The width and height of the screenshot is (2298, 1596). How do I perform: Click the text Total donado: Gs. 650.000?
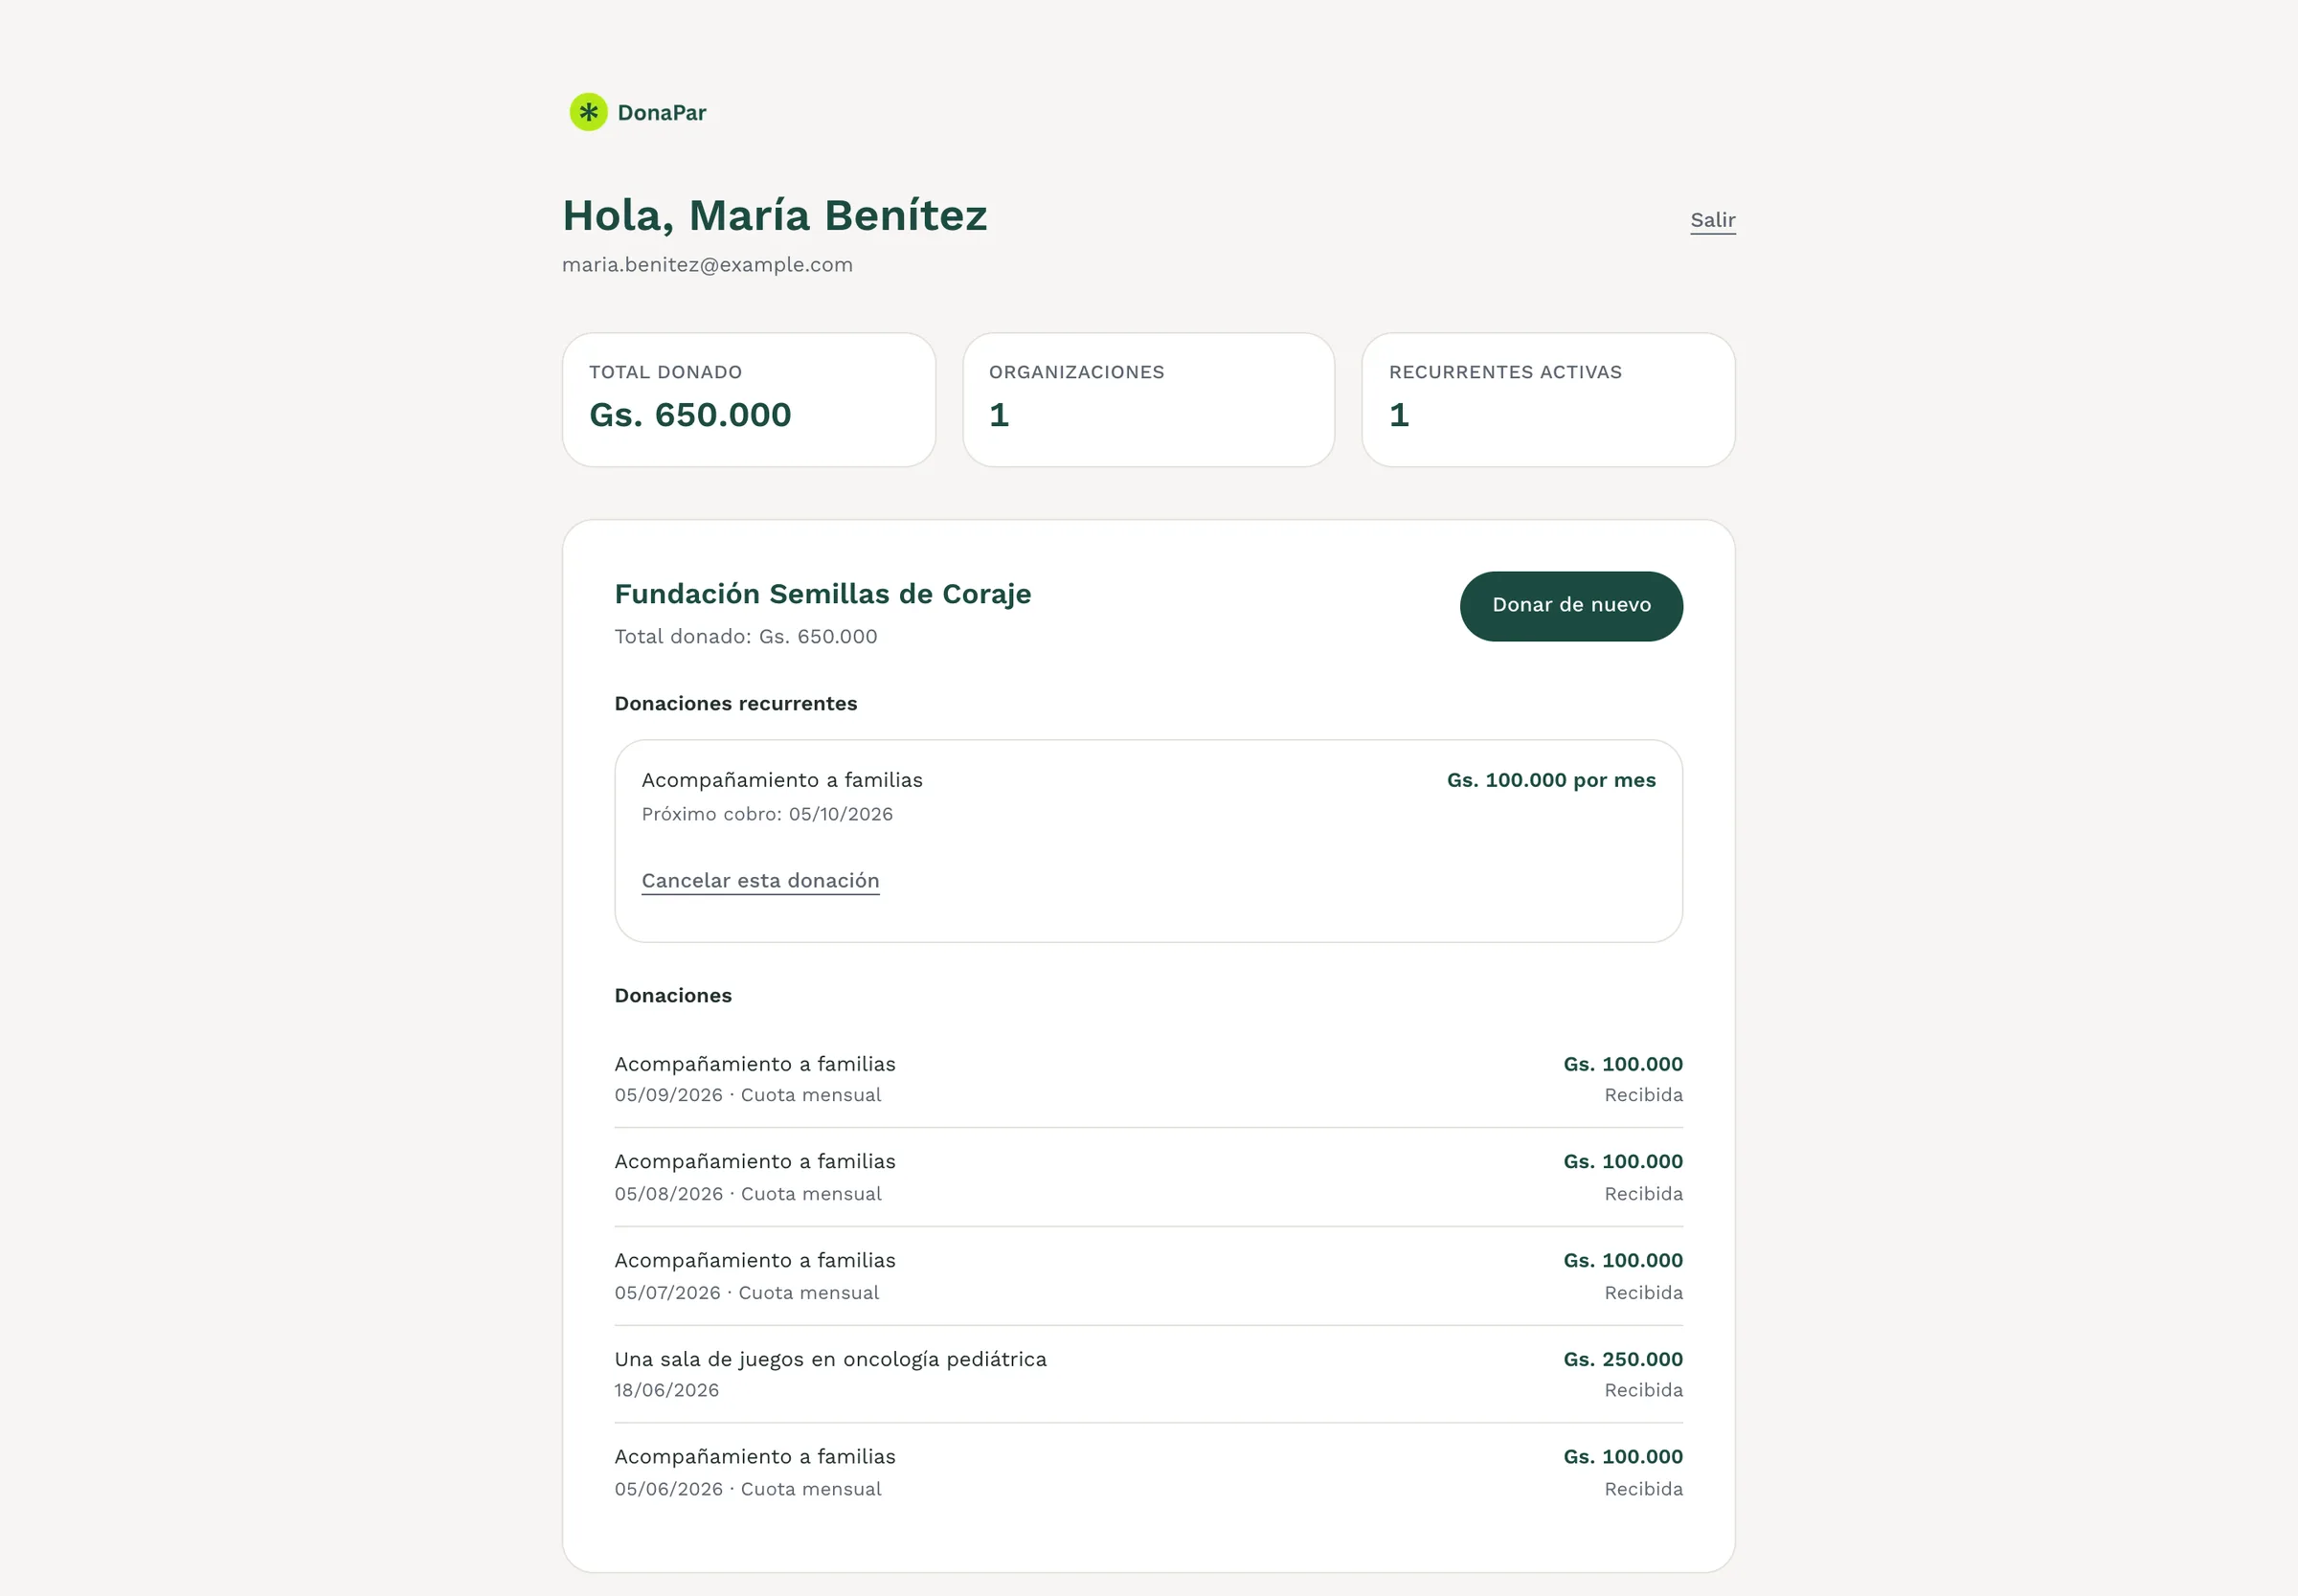click(x=745, y=637)
